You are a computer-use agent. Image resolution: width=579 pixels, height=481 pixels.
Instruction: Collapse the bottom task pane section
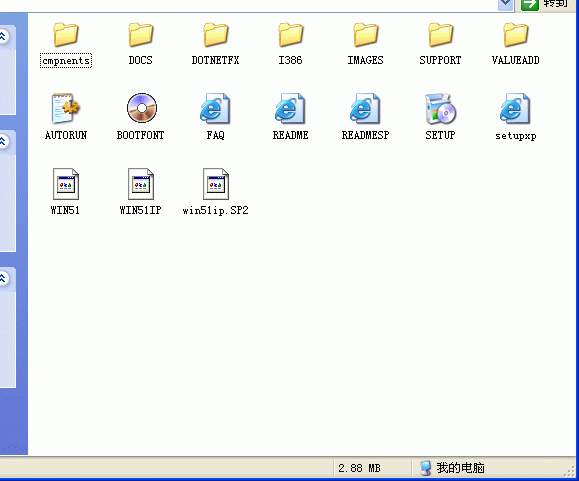[3, 278]
